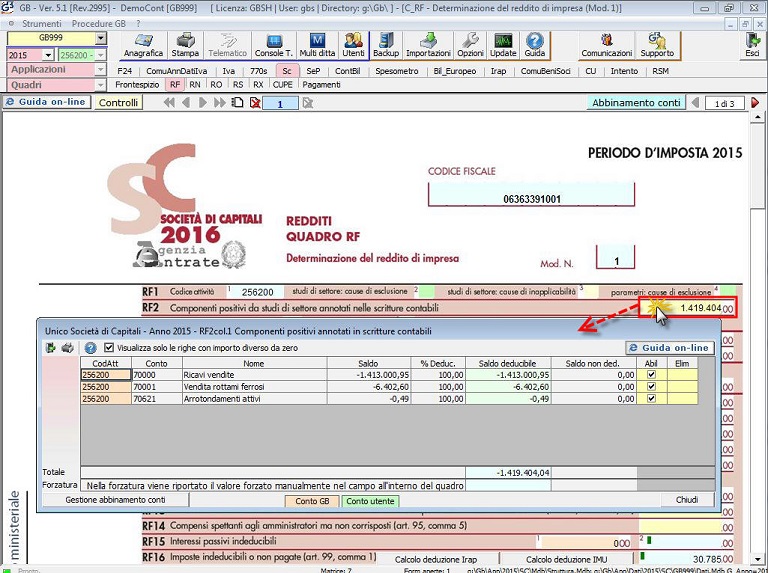768x573 pixels.
Task: Start Backup from the toolbar
Action: click(386, 45)
